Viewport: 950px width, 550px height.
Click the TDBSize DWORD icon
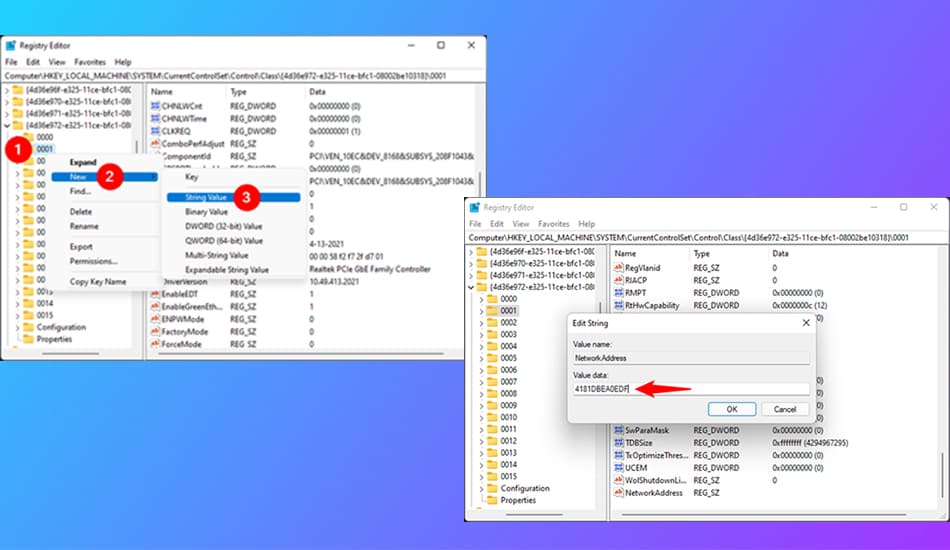[x=619, y=443]
